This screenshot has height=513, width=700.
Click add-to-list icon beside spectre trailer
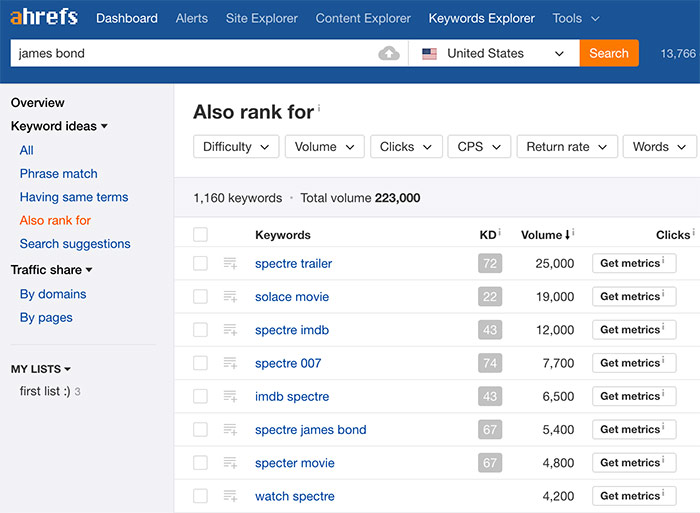[230, 264]
